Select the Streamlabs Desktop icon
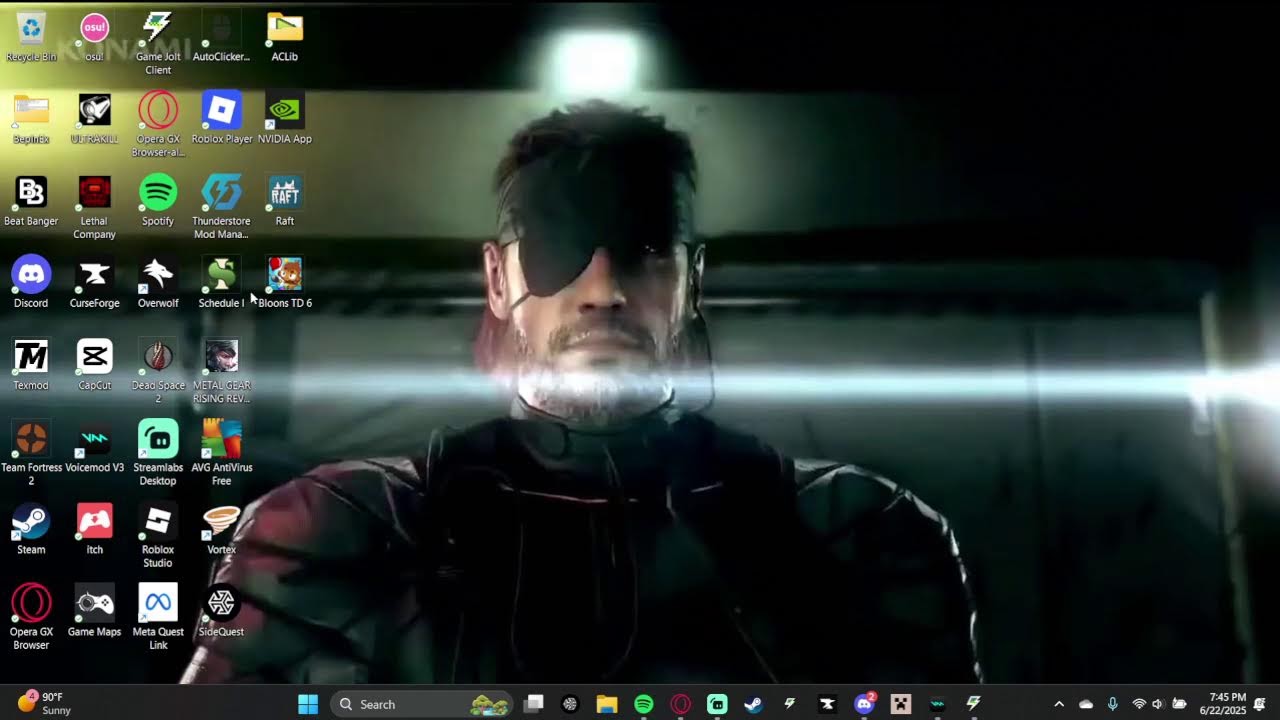1280x720 pixels. click(158, 453)
